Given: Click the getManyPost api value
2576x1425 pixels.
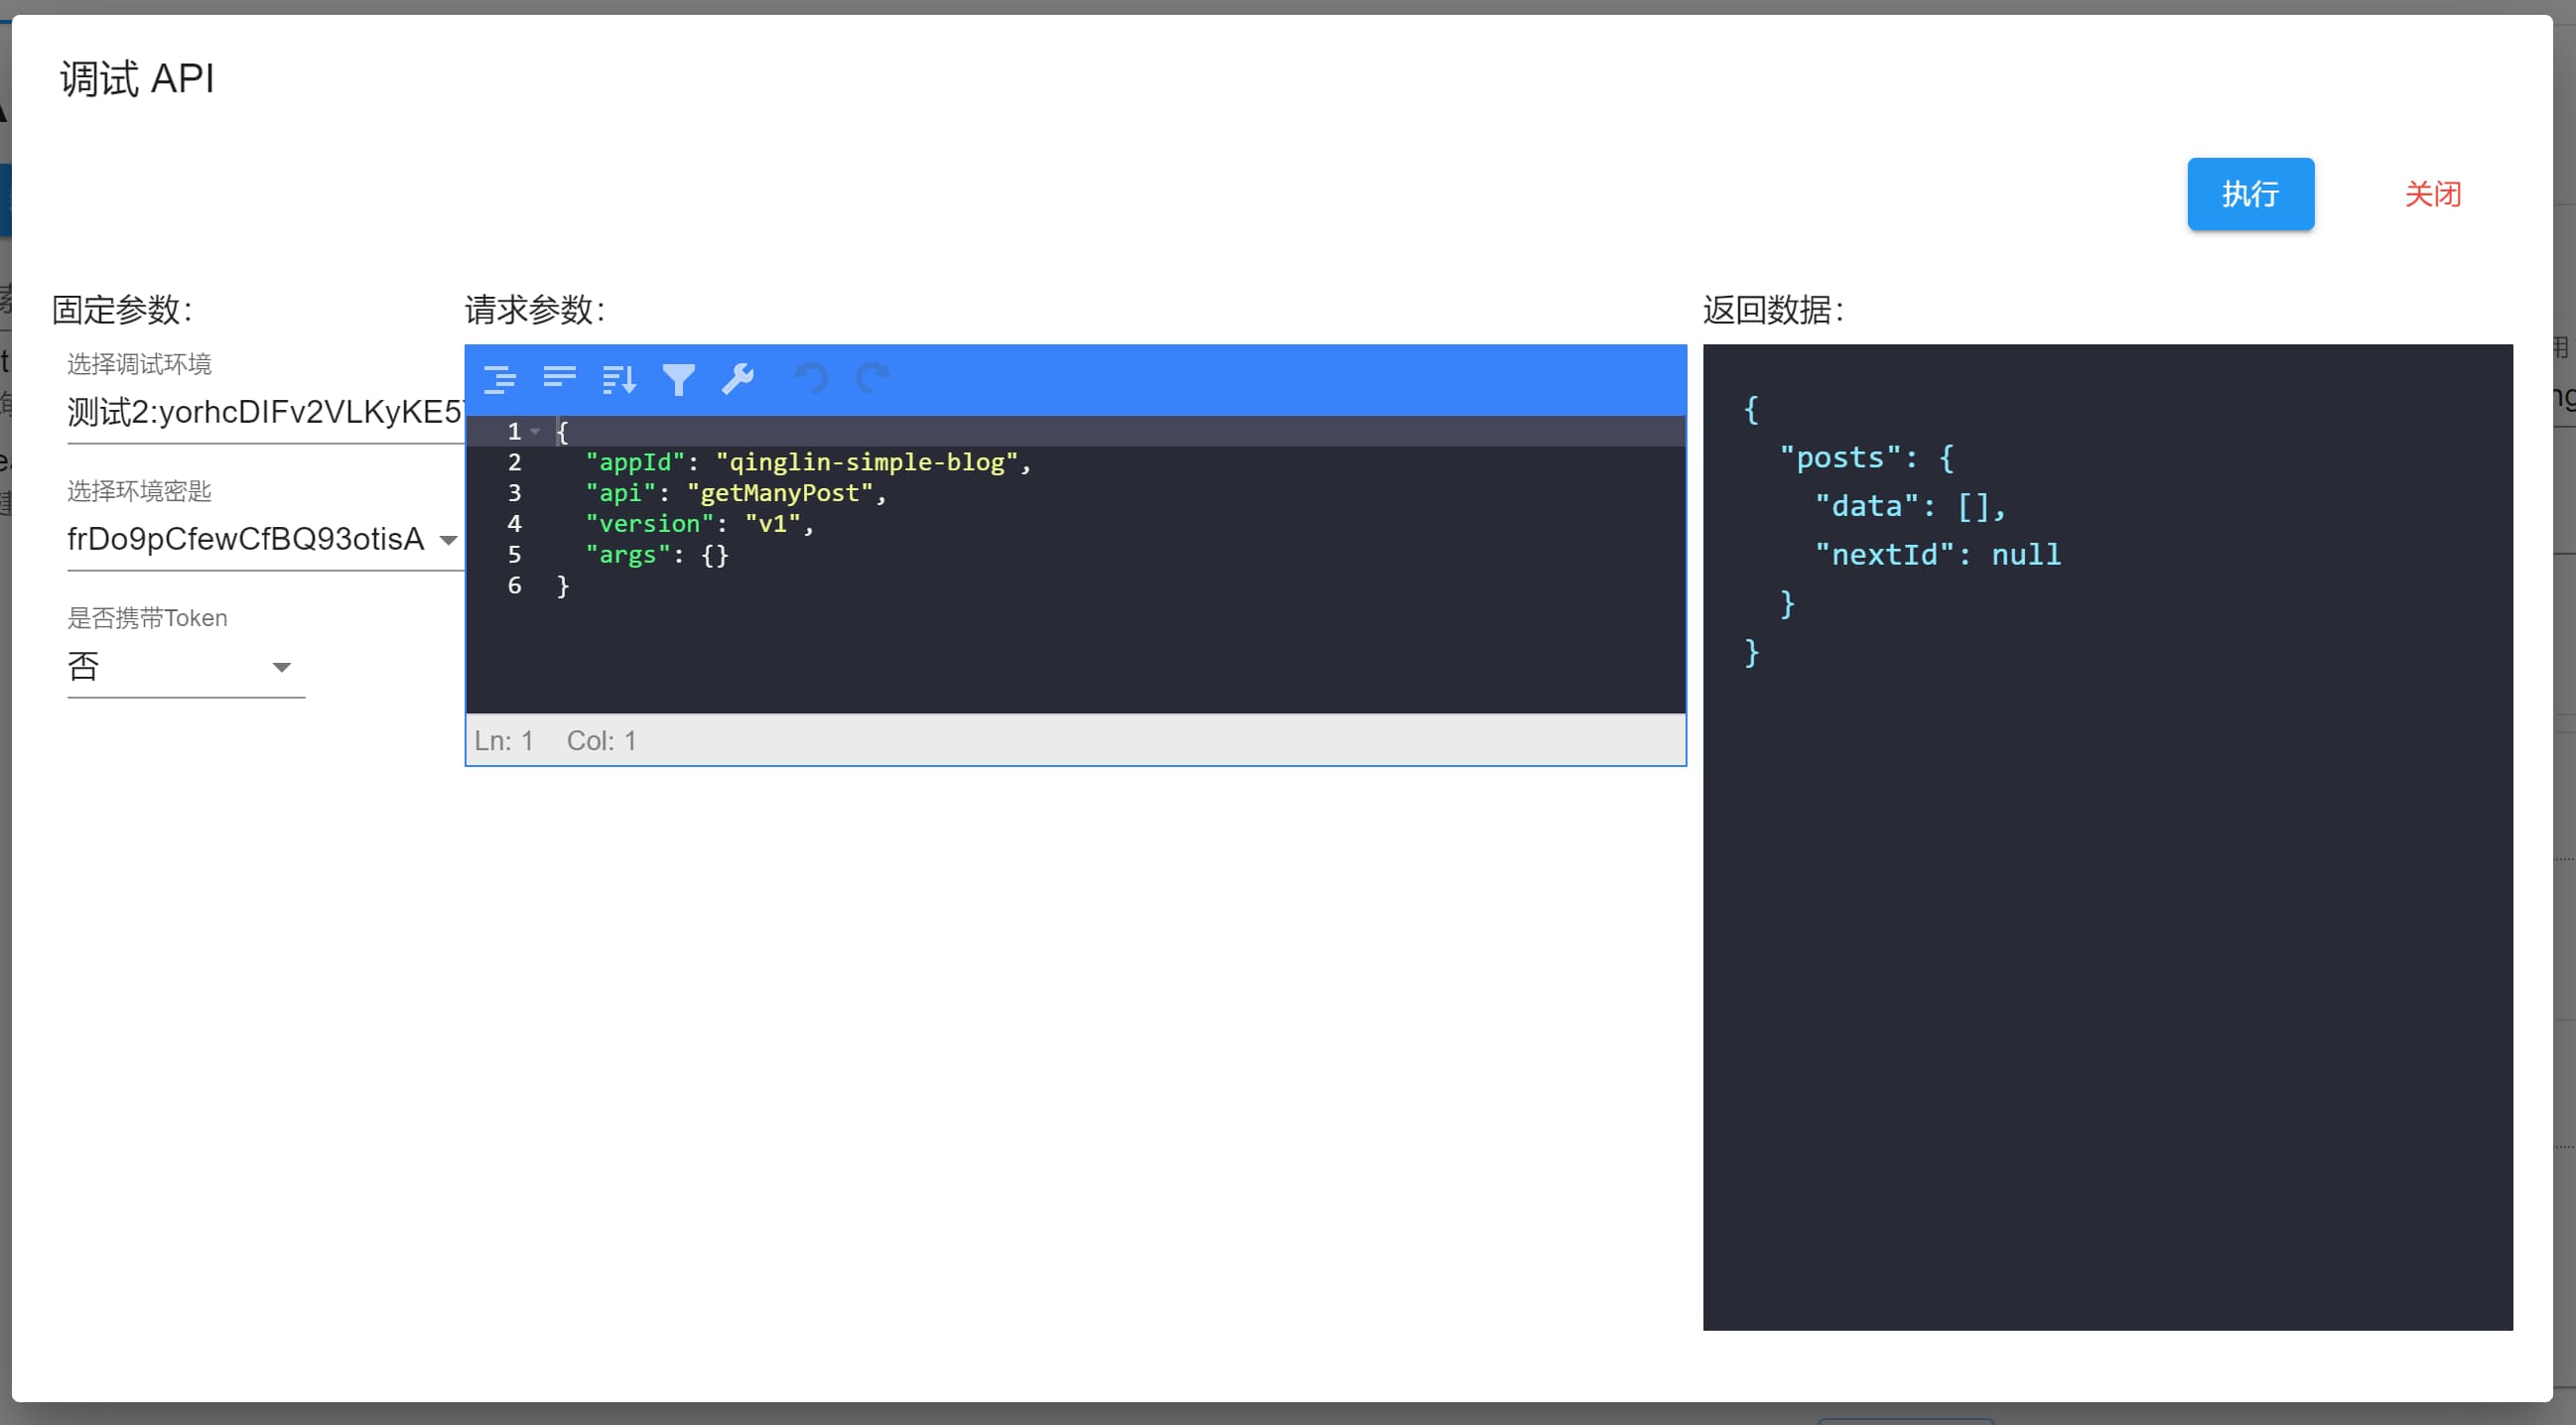Looking at the screenshot, I should (780, 494).
